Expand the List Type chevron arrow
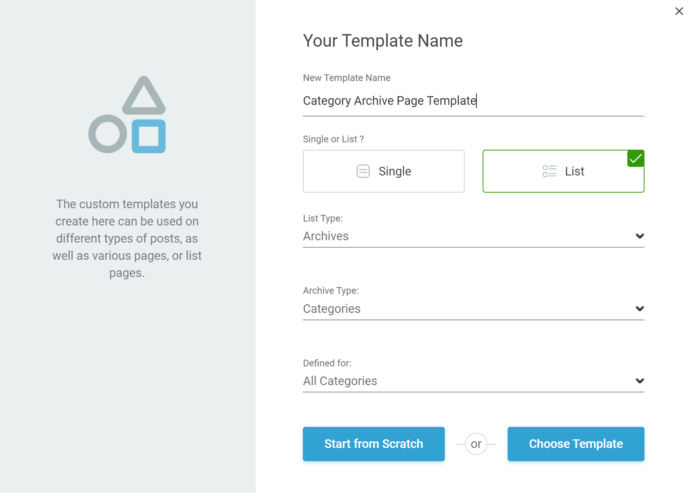Viewport: 688px width, 493px height. pyautogui.click(x=640, y=236)
